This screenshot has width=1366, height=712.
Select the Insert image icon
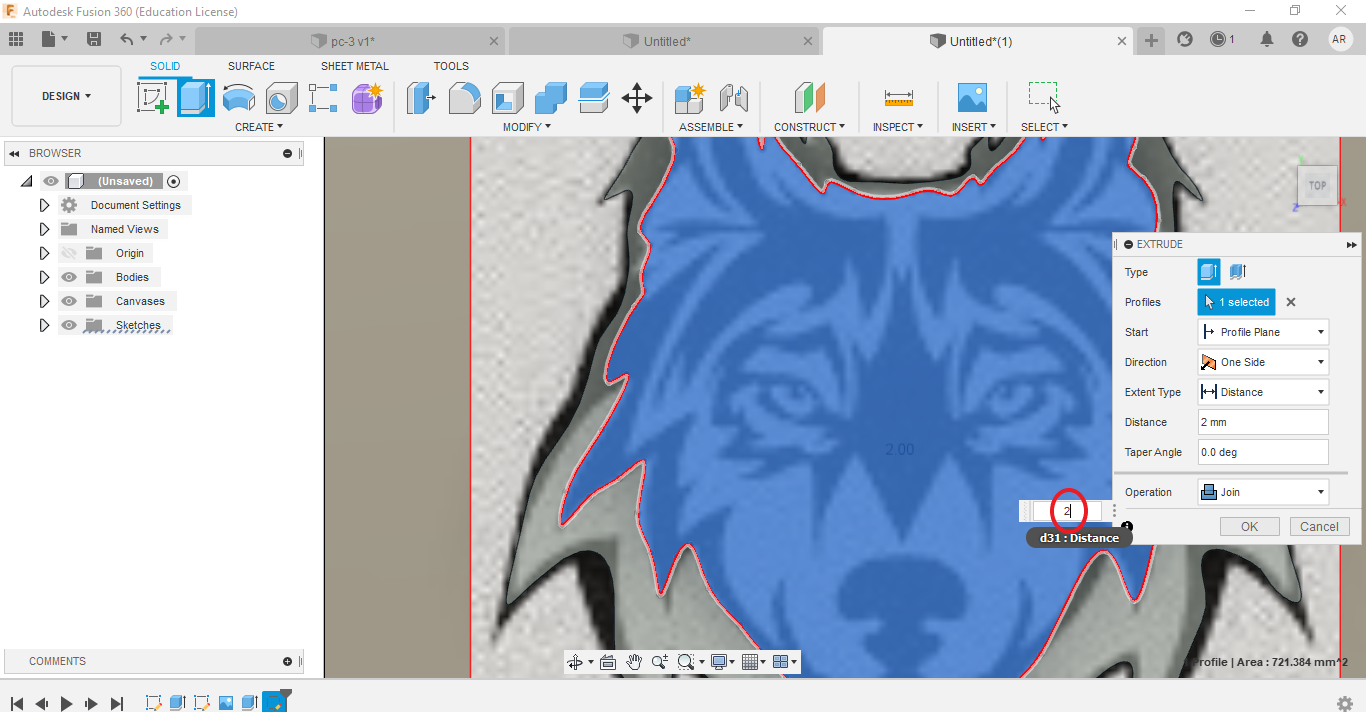[972, 98]
